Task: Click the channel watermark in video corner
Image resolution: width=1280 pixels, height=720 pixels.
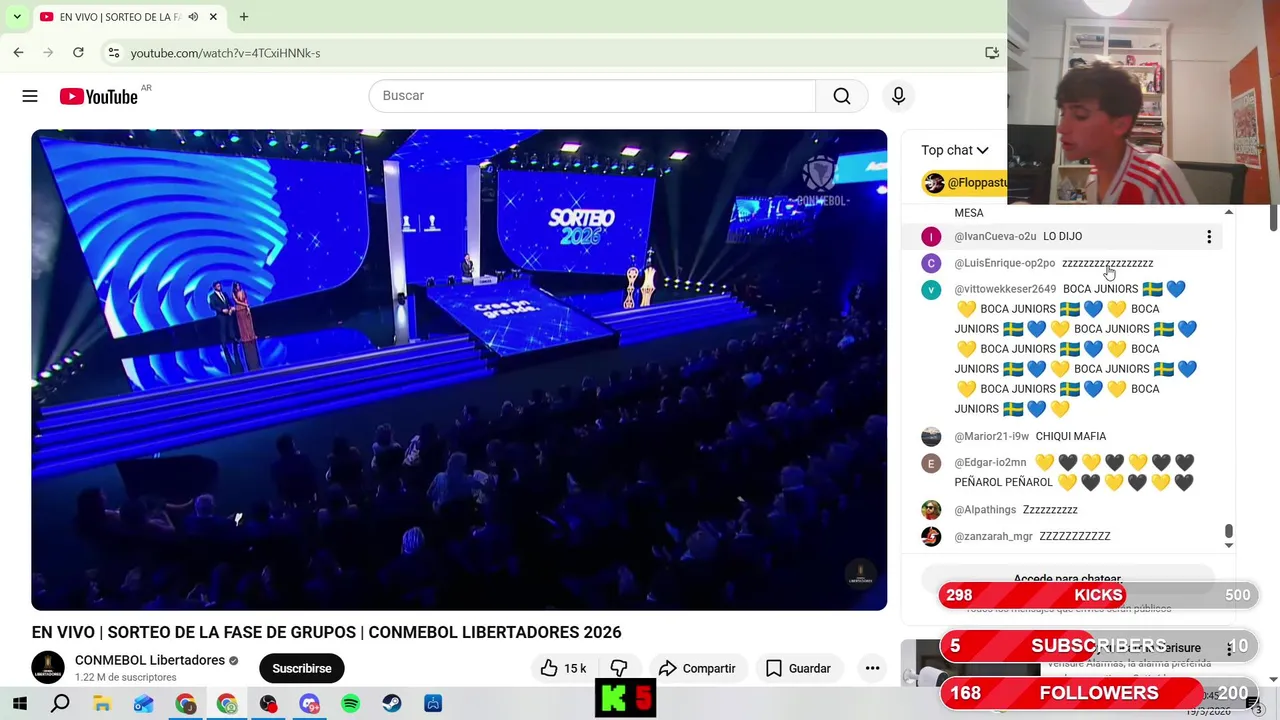Action: tap(860, 574)
